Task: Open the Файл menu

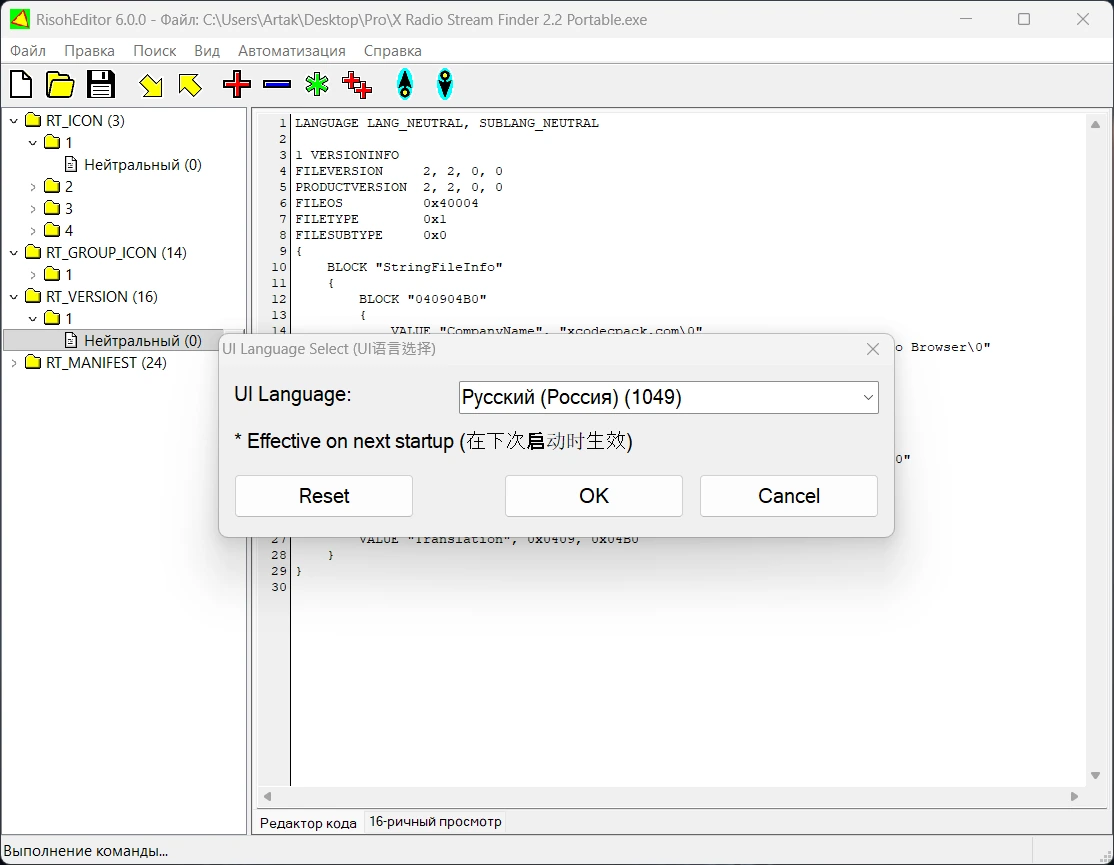Action: point(28,51)
